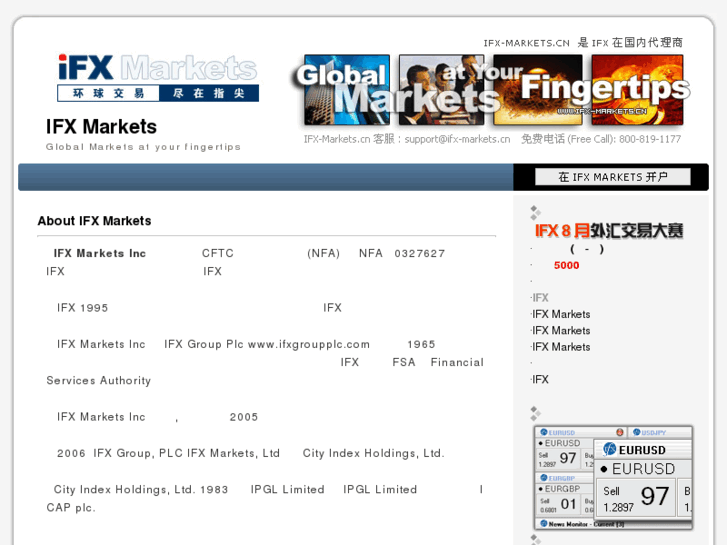Screen dimensions: 727x545
Task: Click the red 5000 prize text
Action: pyautogui.click(x=566, y=265)
